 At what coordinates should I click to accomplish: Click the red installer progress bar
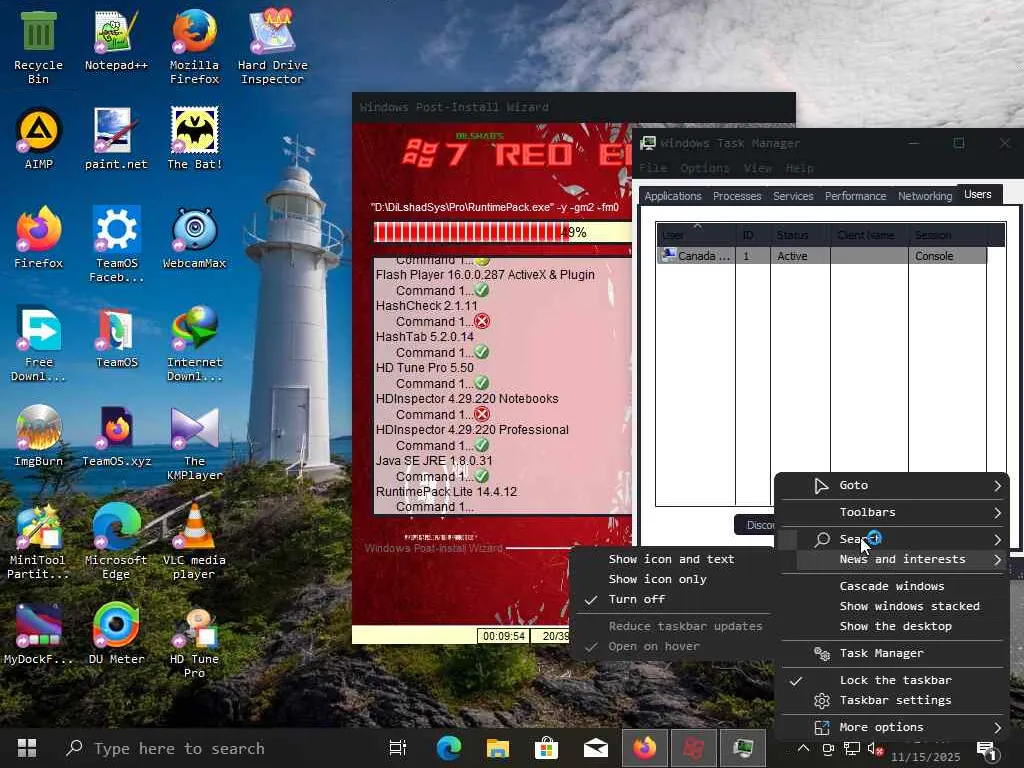[x=503, y=232]
